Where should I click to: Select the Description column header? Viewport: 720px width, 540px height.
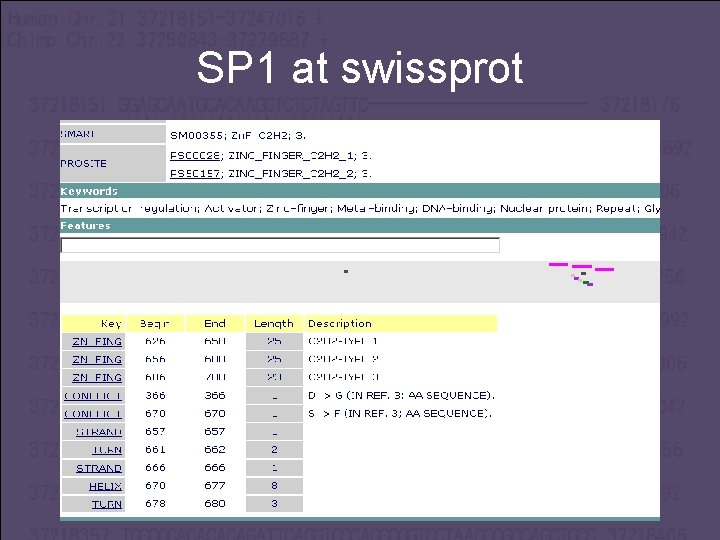pos(400,323)
